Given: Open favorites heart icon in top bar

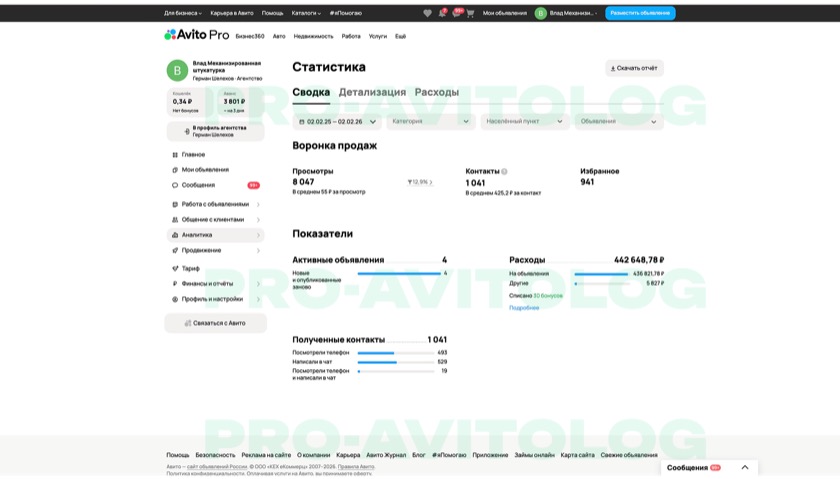Looking at the screenshot, I should click(x=427, y=13).
